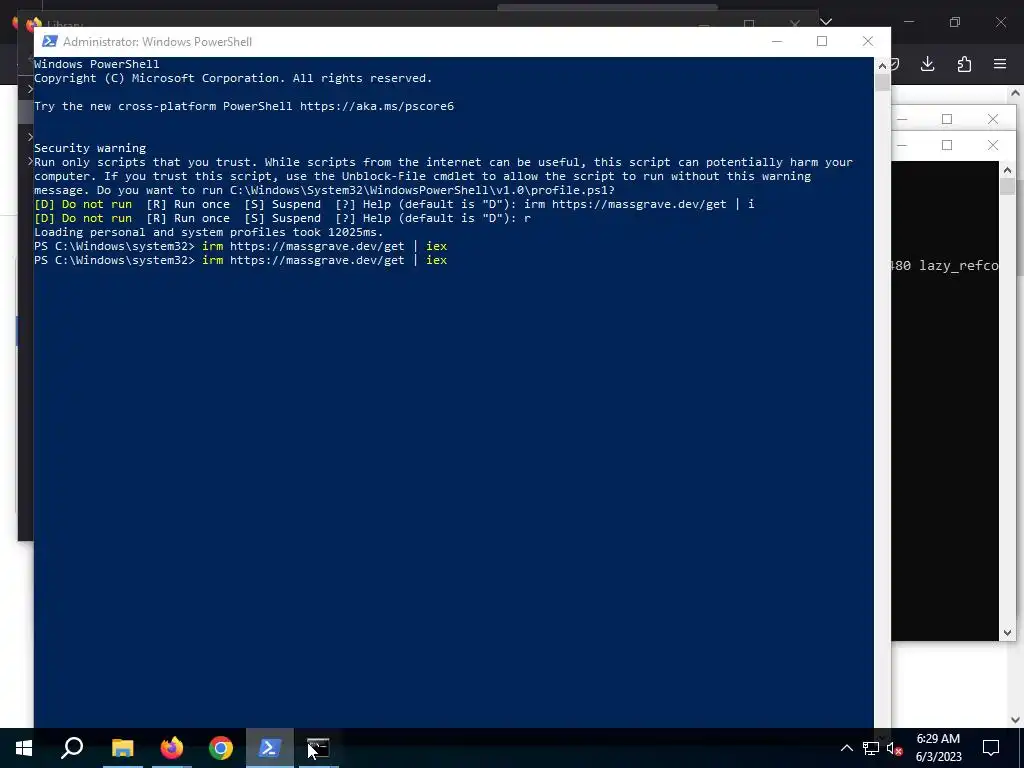Close the lower background console window
This screenshot has width=1024, height=768.
(x=993, y=145)
